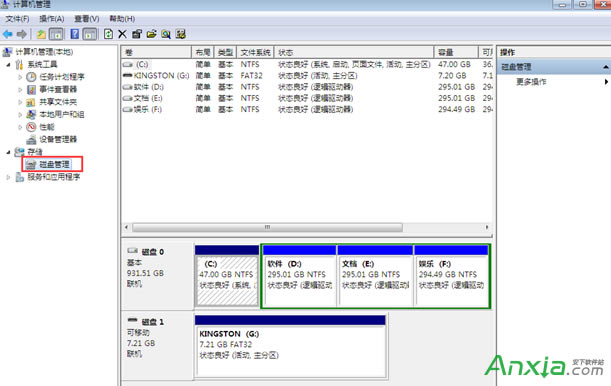
Task: Collapse the 系统工具 tree node
Action: (x=8, y=65)
